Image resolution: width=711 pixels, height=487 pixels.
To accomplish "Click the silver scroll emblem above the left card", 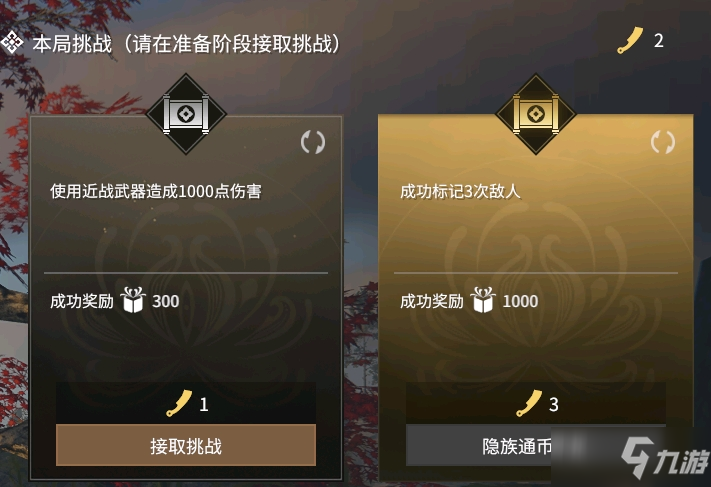I will (x=186, y=114).
